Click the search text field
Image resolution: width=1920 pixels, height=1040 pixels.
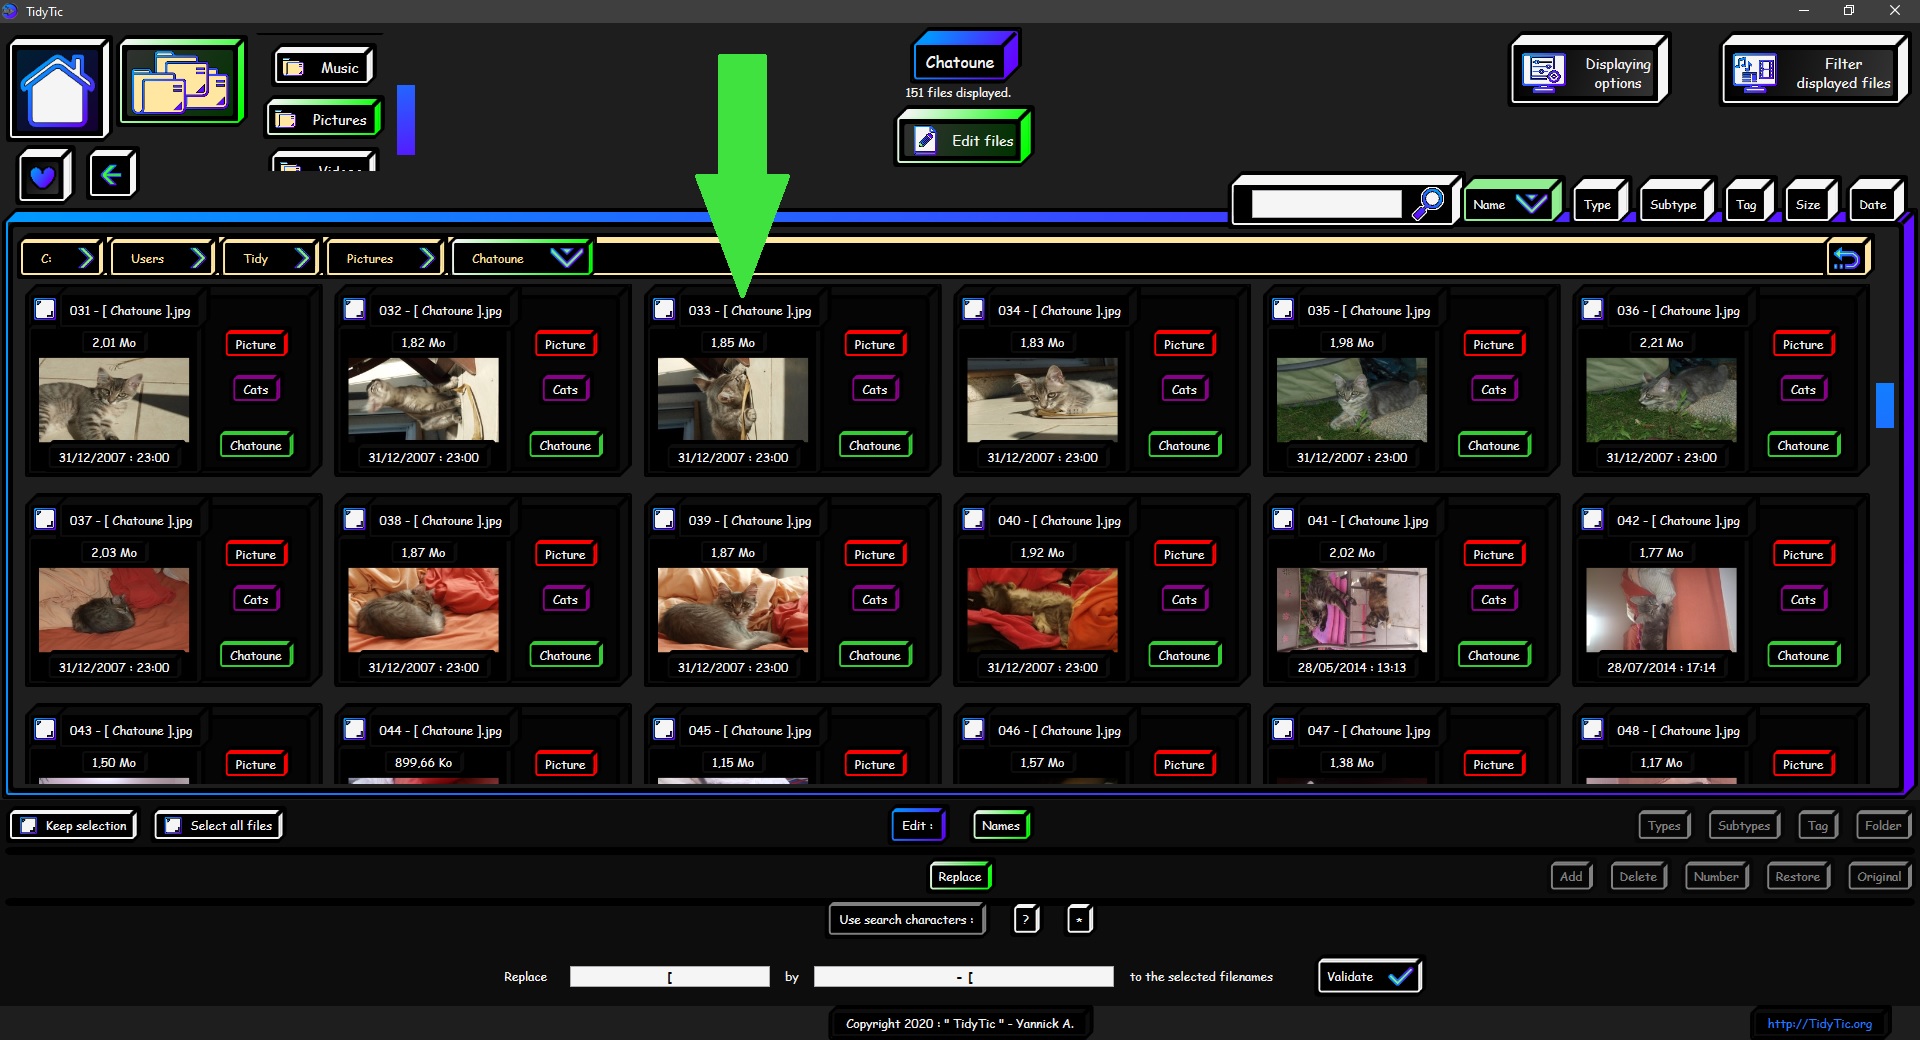click(x=1326, y=204)
